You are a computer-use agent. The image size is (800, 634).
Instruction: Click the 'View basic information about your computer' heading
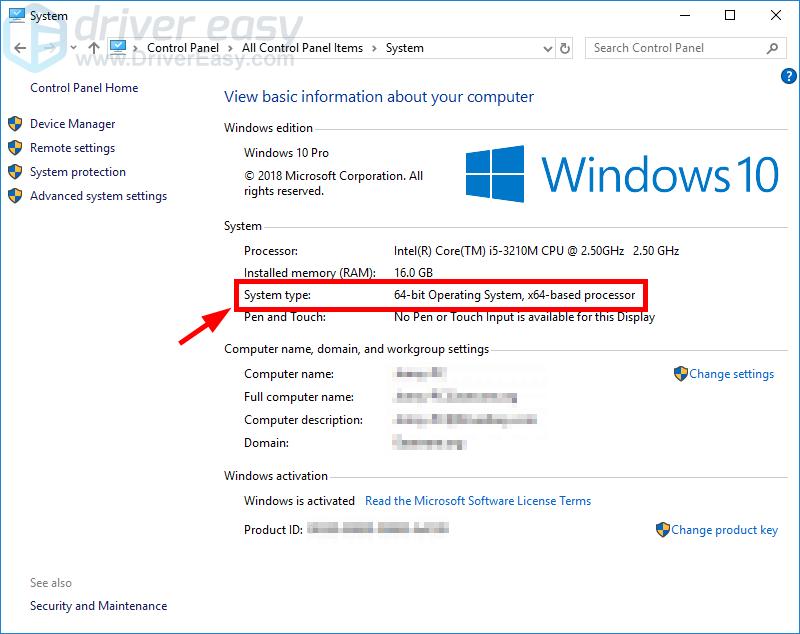coord(379,97)
